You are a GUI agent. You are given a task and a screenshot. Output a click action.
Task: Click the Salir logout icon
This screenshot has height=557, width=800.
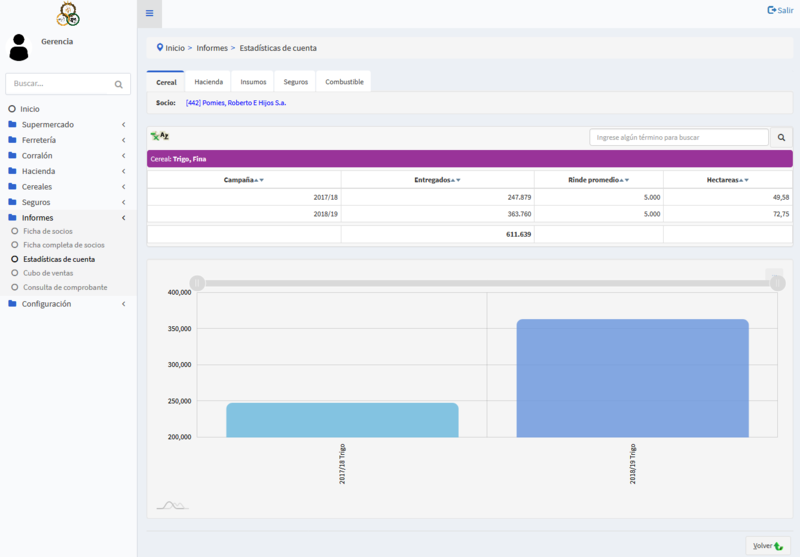point(771,10)
